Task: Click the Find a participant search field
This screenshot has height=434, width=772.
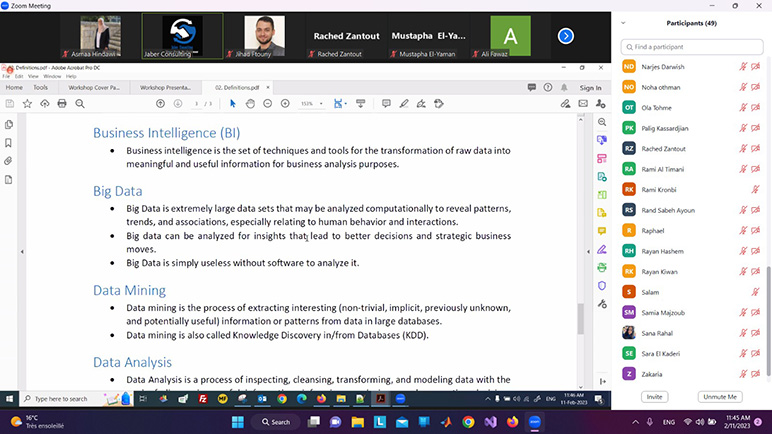Action: click(692, 46)
